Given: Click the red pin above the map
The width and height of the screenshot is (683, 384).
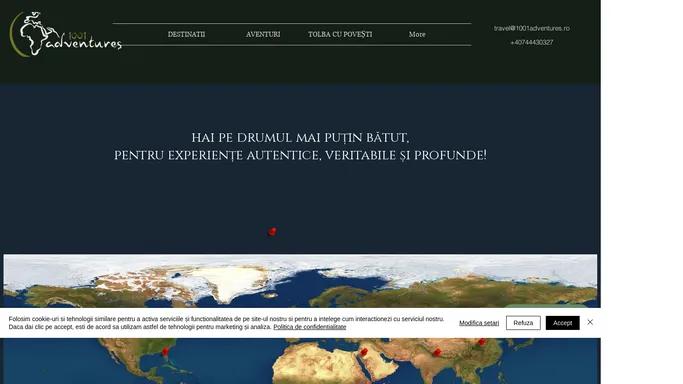Looking at the screenshot, I should pyautogui.click(x=272, y=231).
